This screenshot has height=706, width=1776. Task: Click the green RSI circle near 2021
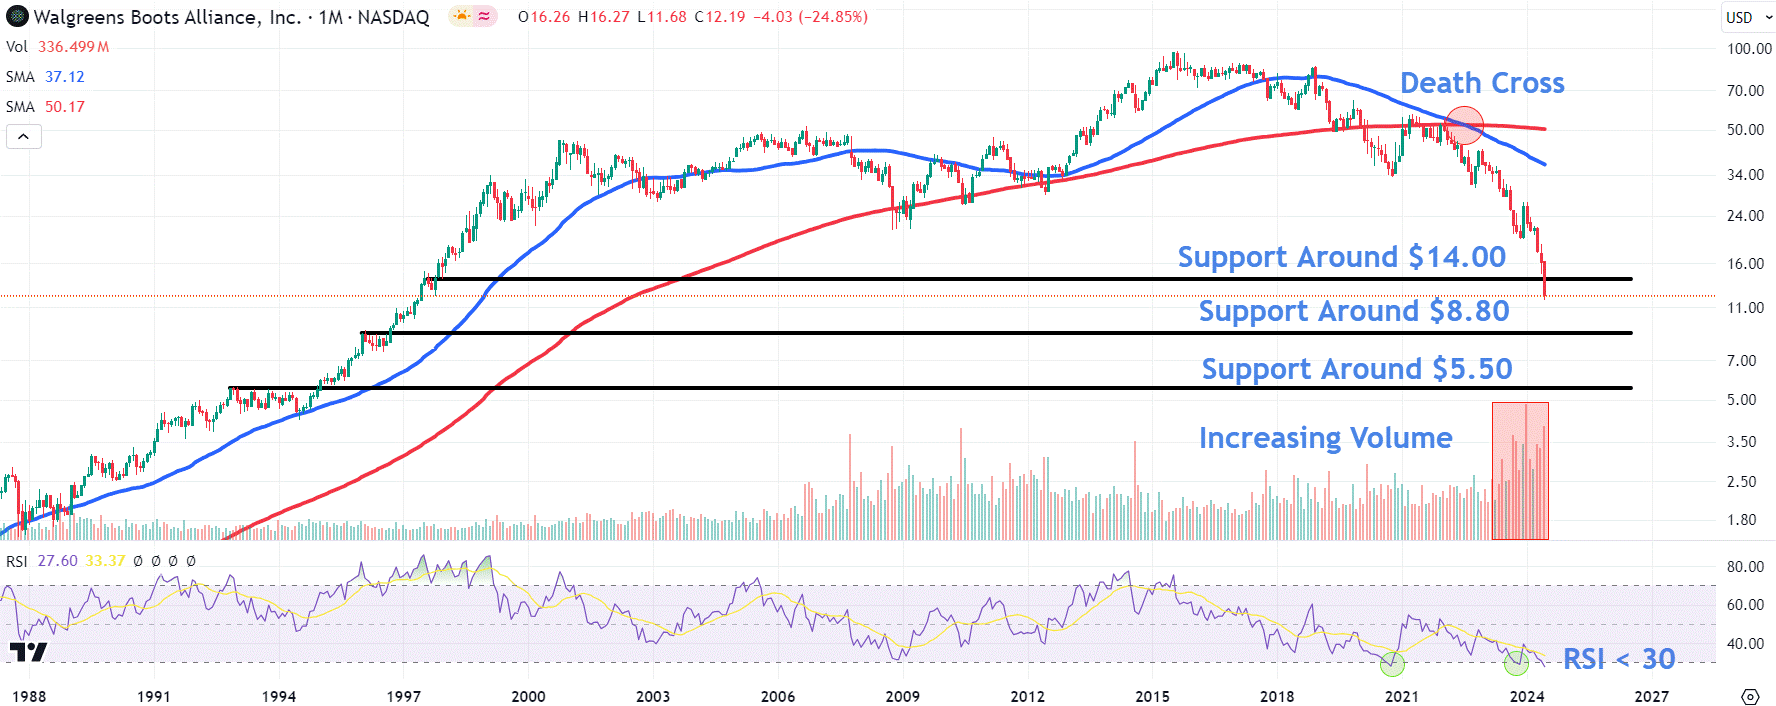pos(1392,664)
